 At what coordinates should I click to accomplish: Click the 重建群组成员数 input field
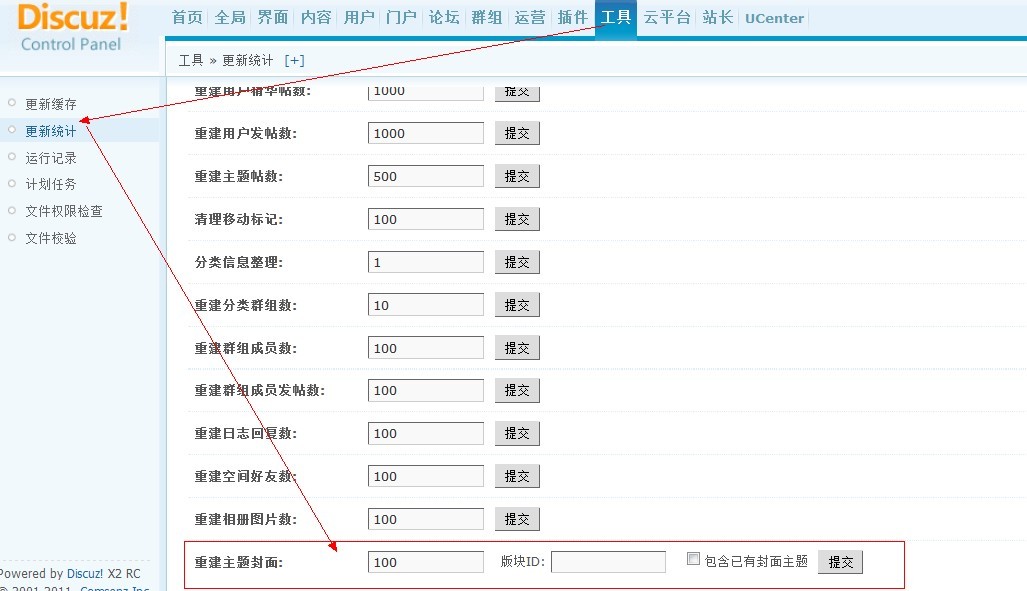pos(426,348)
